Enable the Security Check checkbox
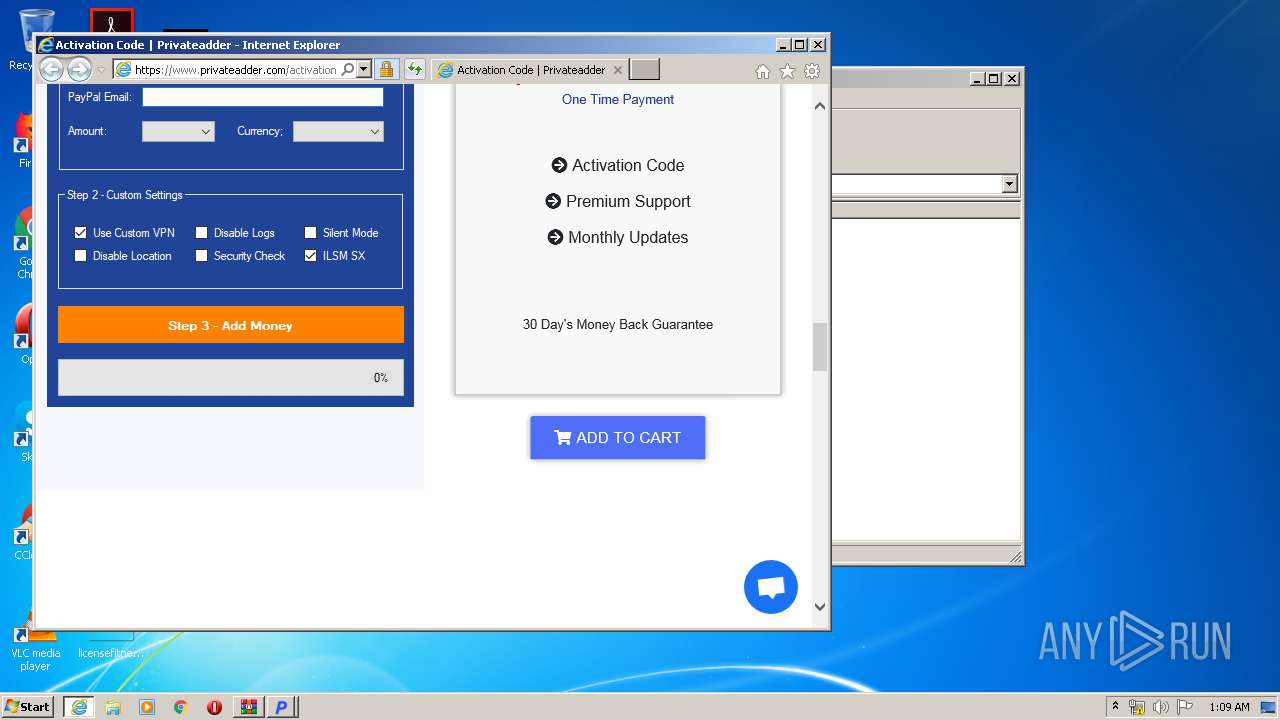Viewport: 1280px width, 720px height. pos(201,255)
